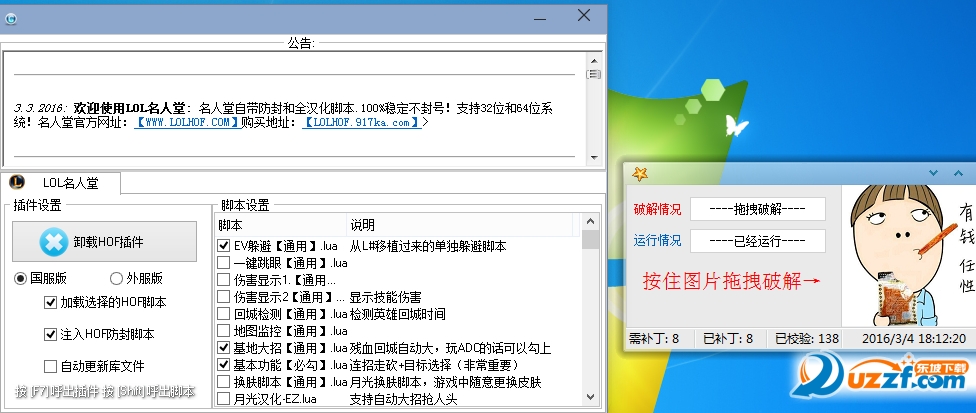Viewport: 976px width, 413px height.
Task: Click the 破解情况 label
Action: pyautogui.click(x=657, y=209)
